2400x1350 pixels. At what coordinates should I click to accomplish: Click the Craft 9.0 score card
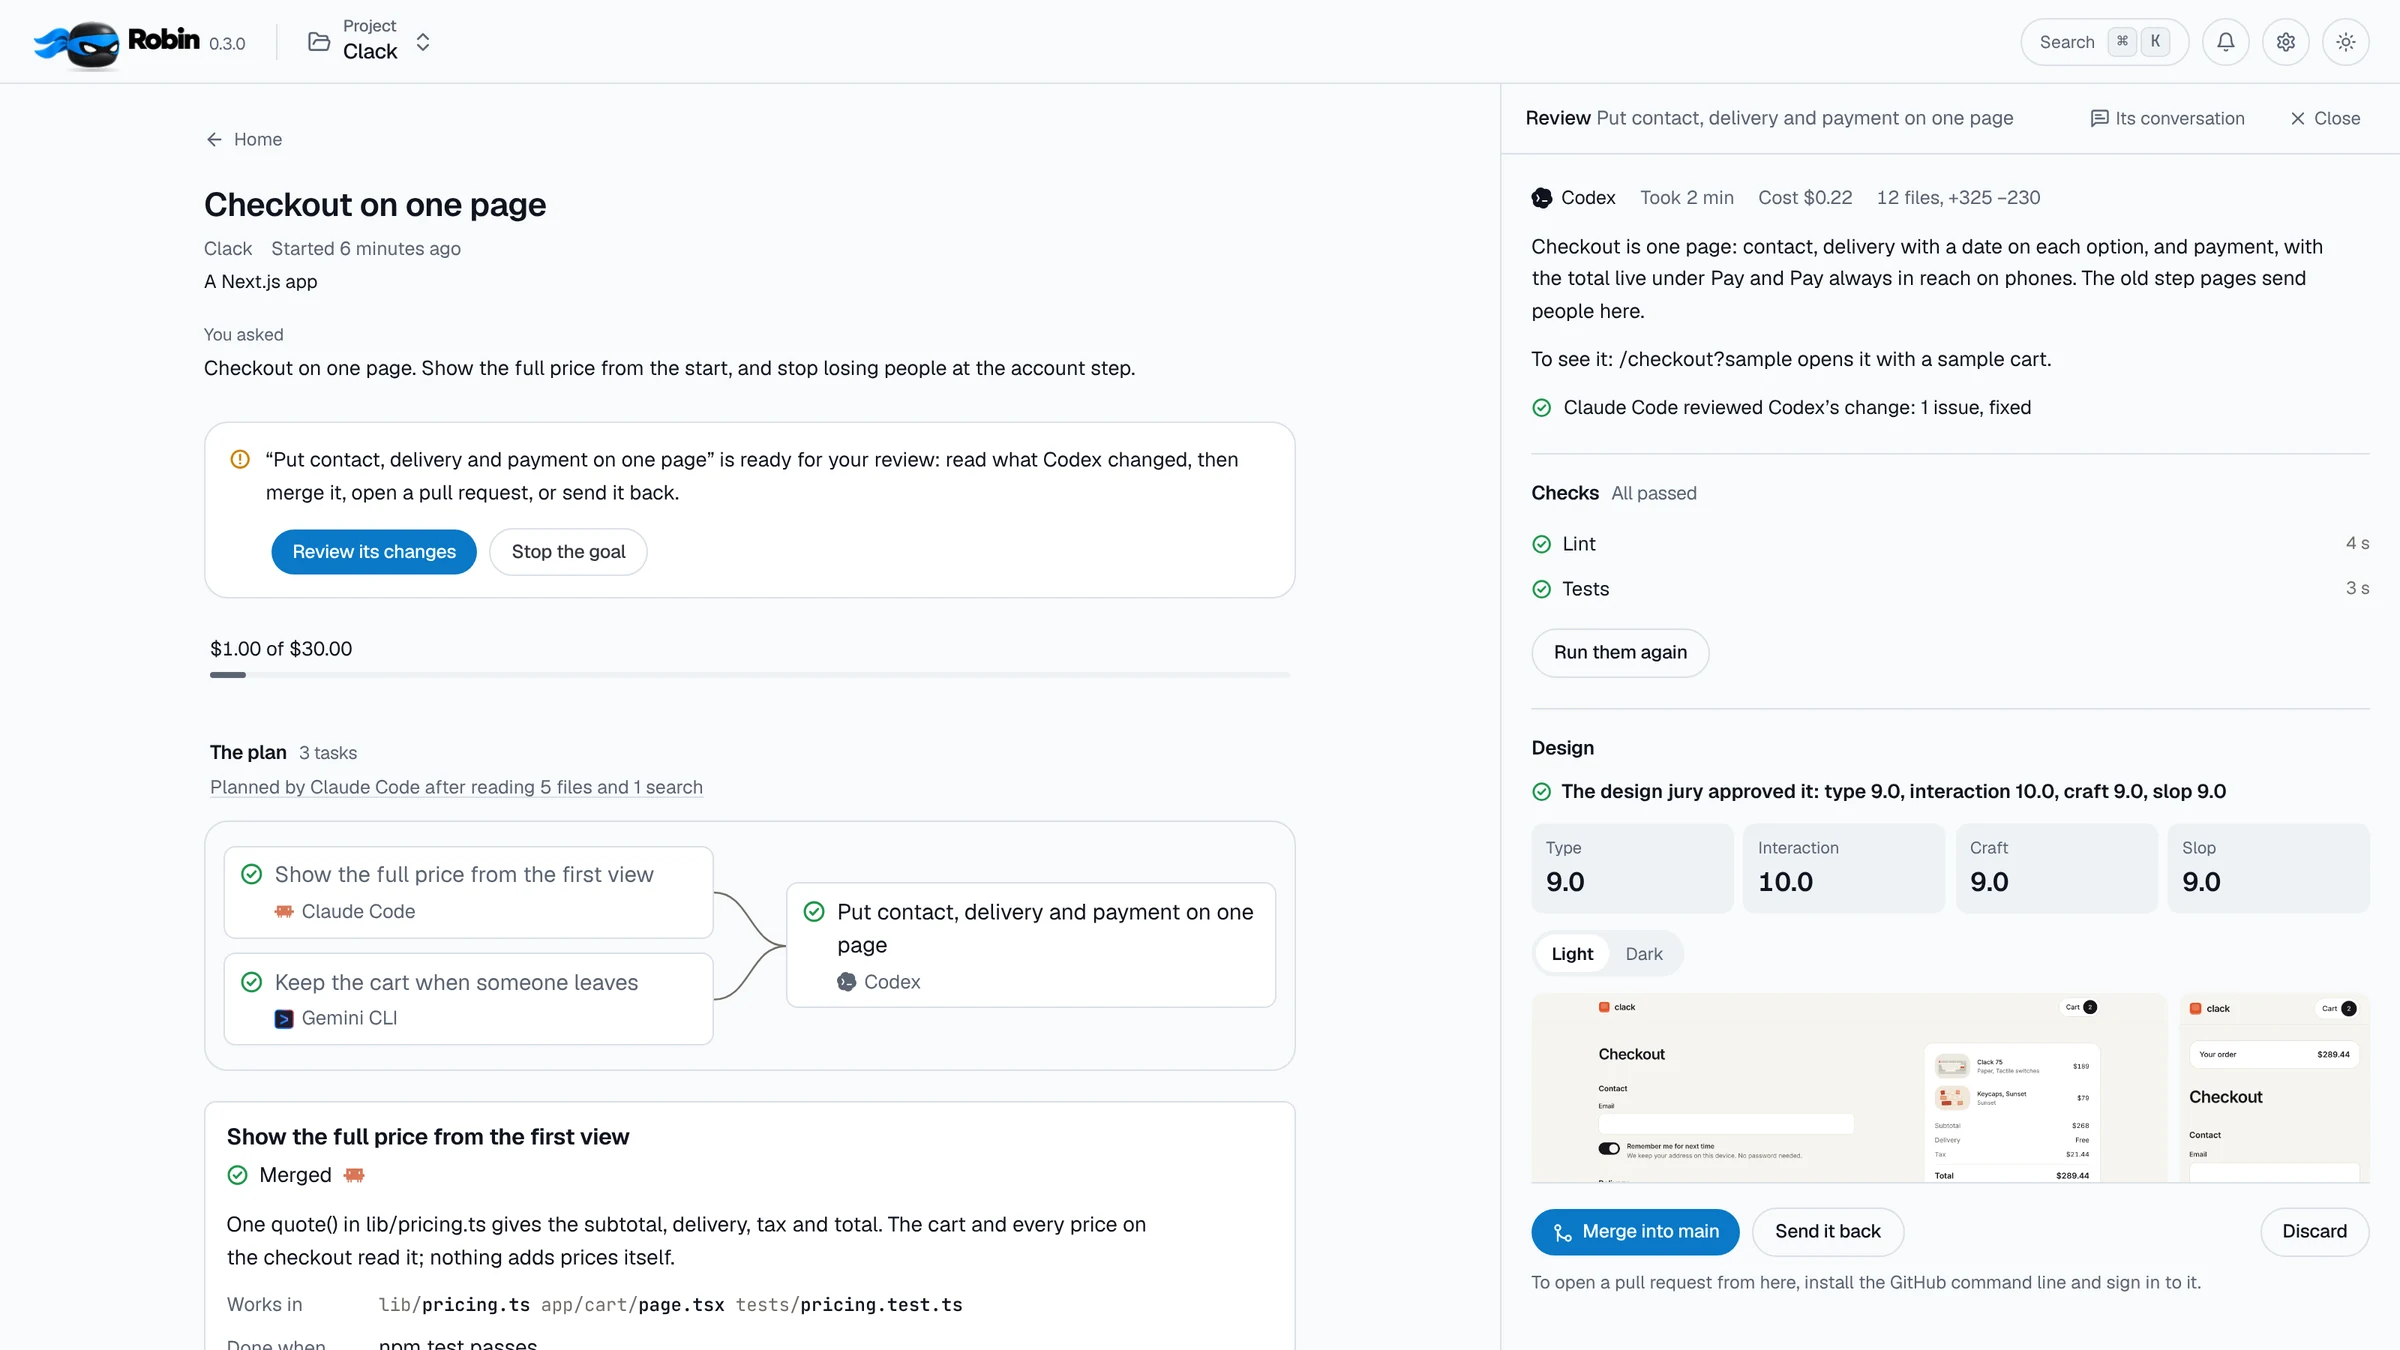[2056, 868]
